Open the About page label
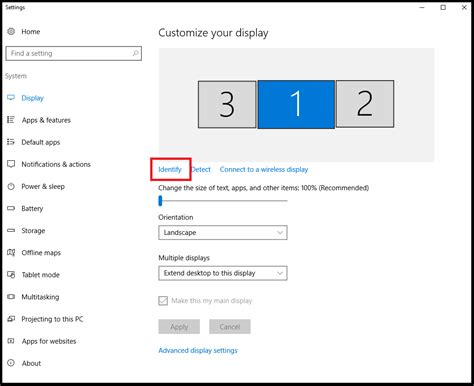474x386 pixels. tap(31, 363)
